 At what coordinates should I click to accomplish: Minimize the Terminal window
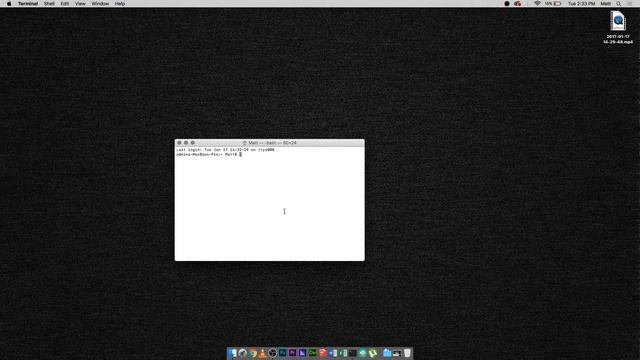pyautogui.click(x=186, y=143)
